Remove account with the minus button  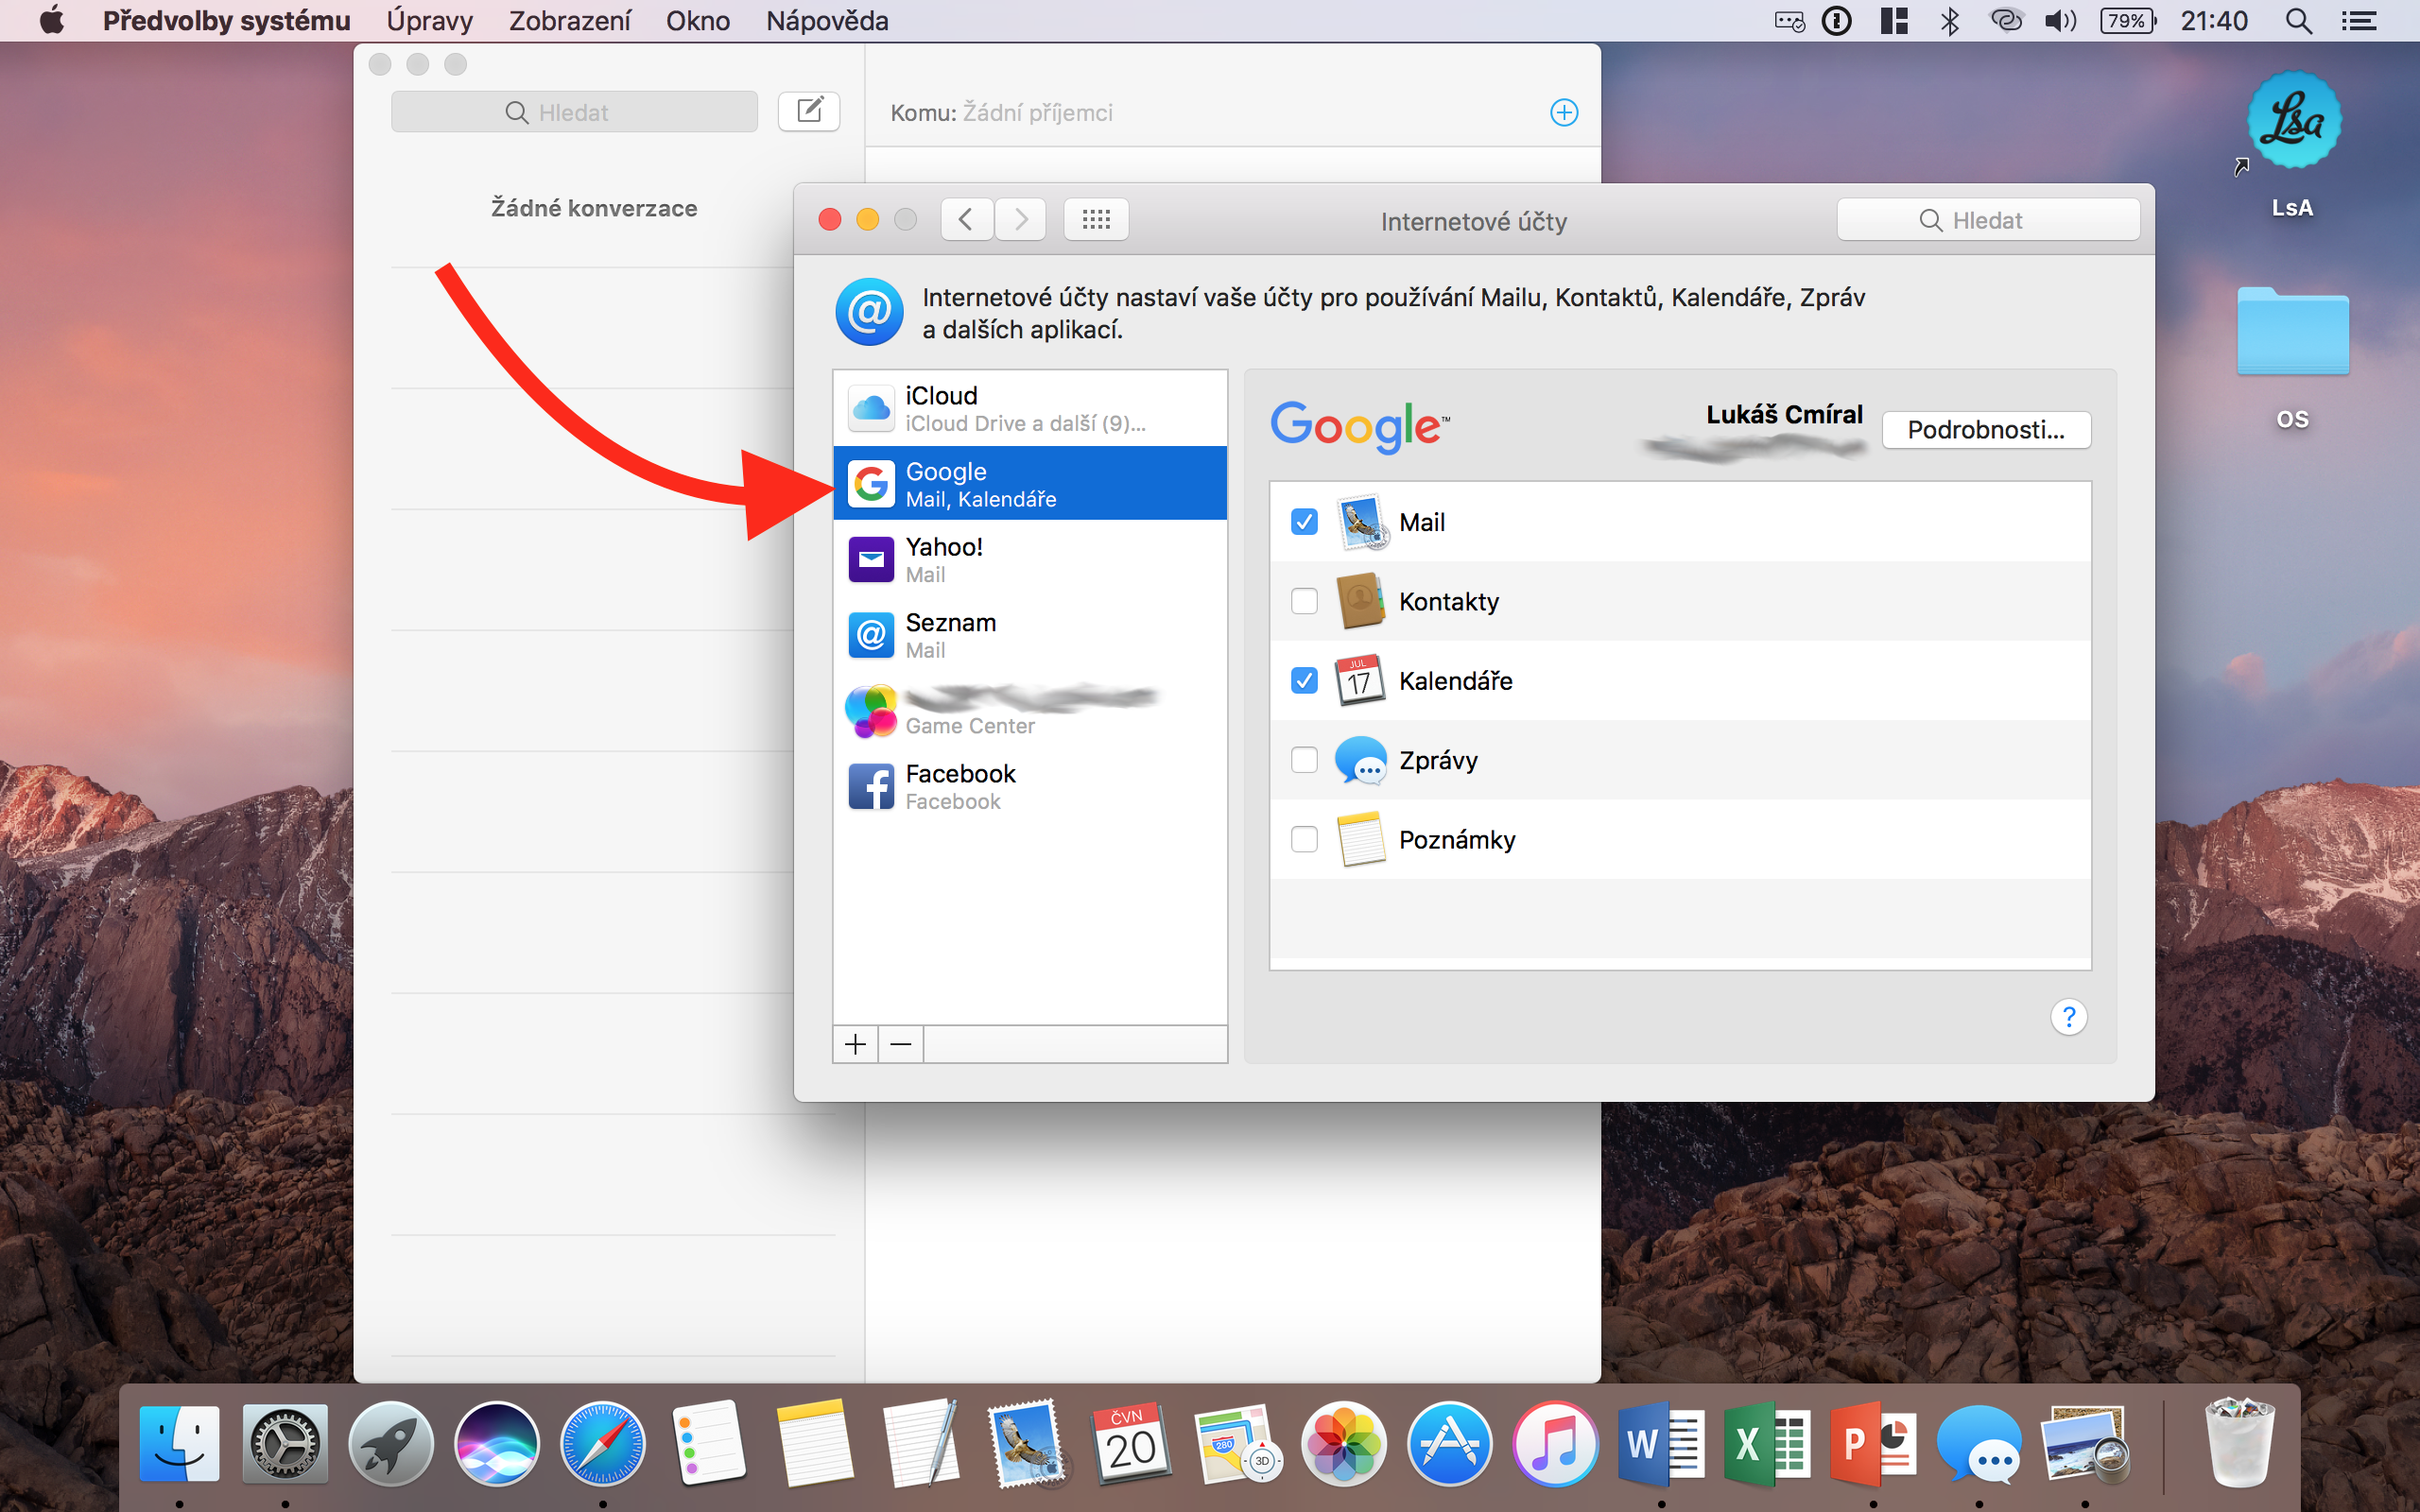(x=901, y=1044)
